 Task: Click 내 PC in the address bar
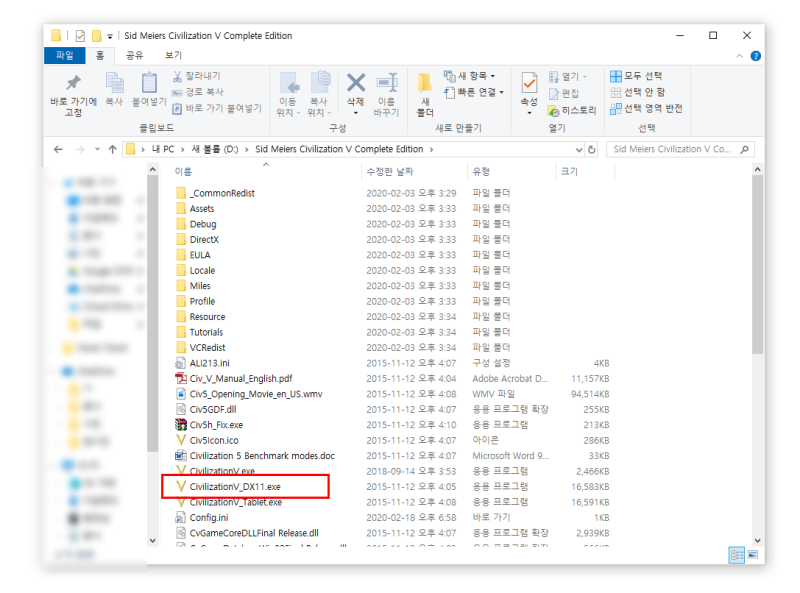163,149
